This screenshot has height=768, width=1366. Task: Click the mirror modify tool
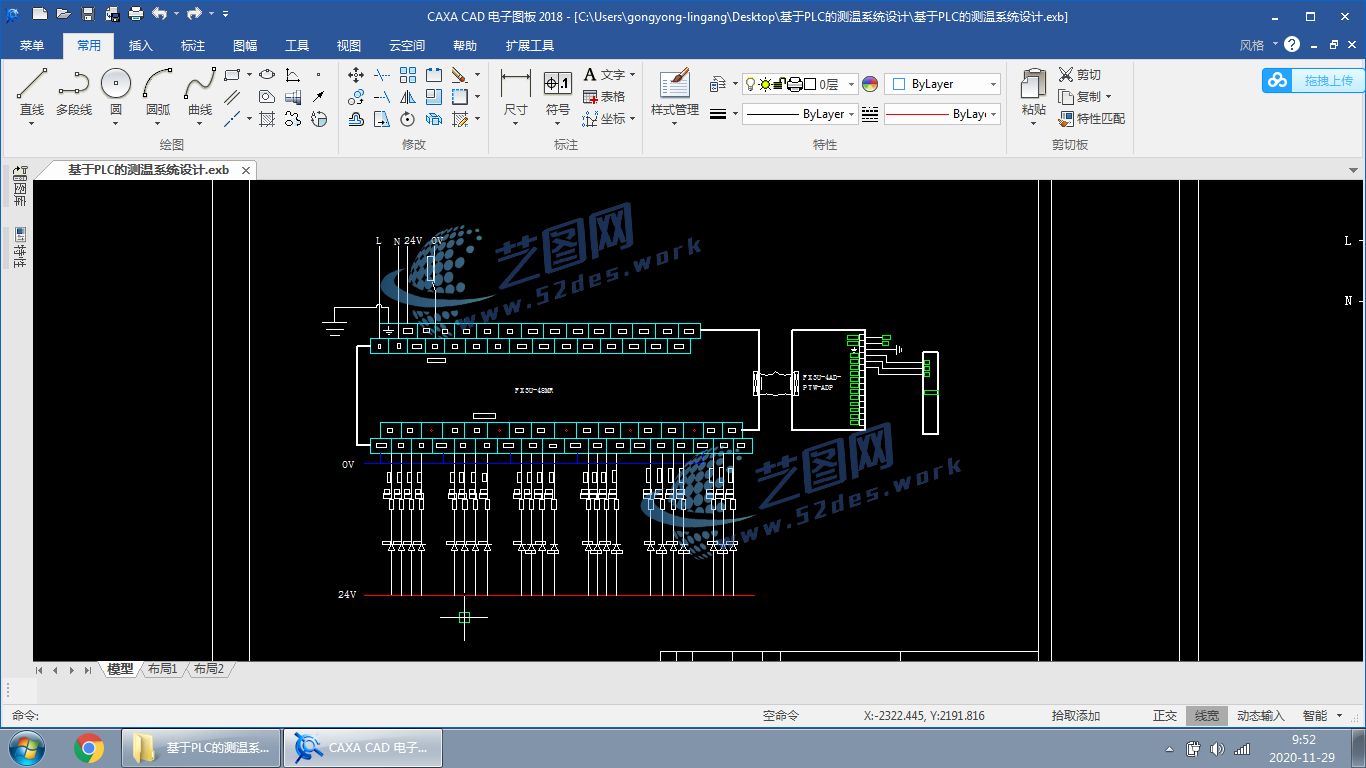[408, 97]
